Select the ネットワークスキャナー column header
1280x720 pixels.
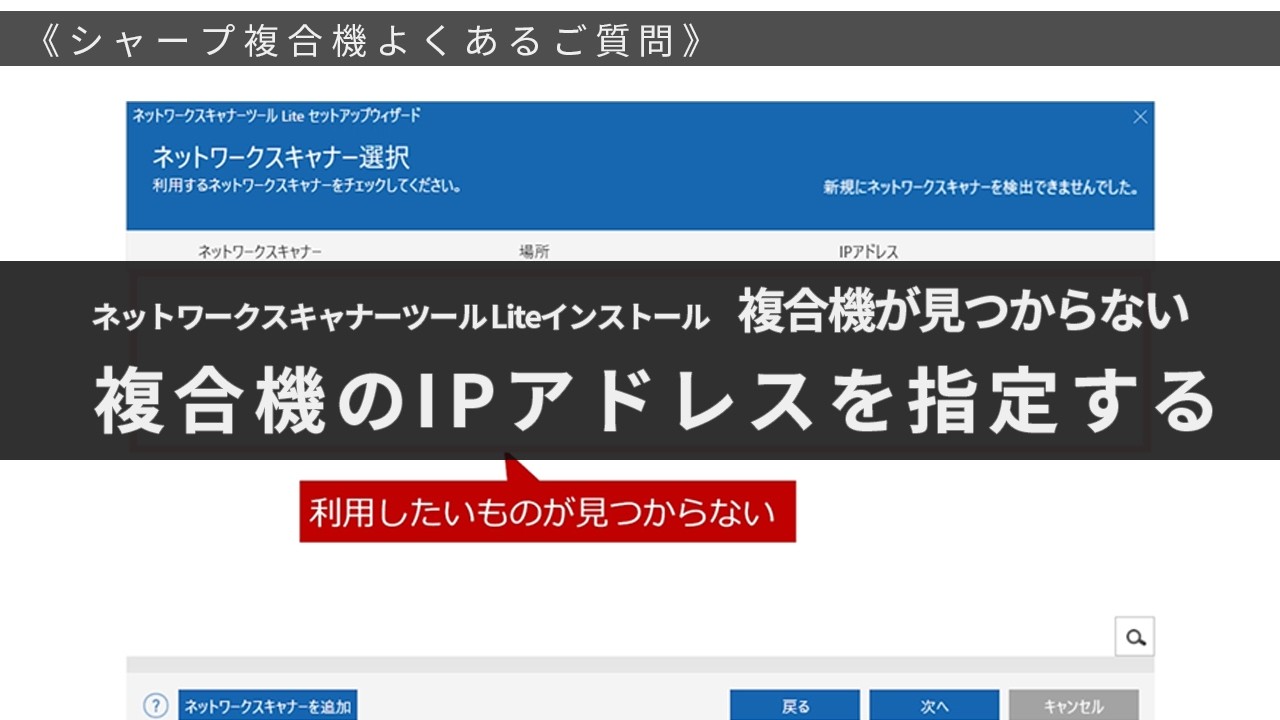pyautogui.click(x=260, y=252)
